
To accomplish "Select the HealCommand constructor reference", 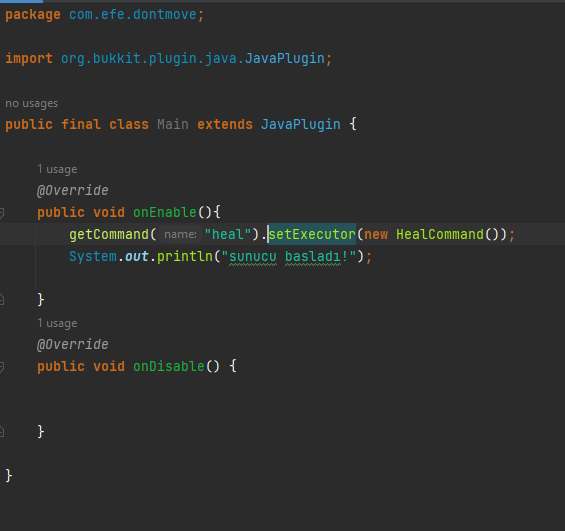I will click(440, 235).
